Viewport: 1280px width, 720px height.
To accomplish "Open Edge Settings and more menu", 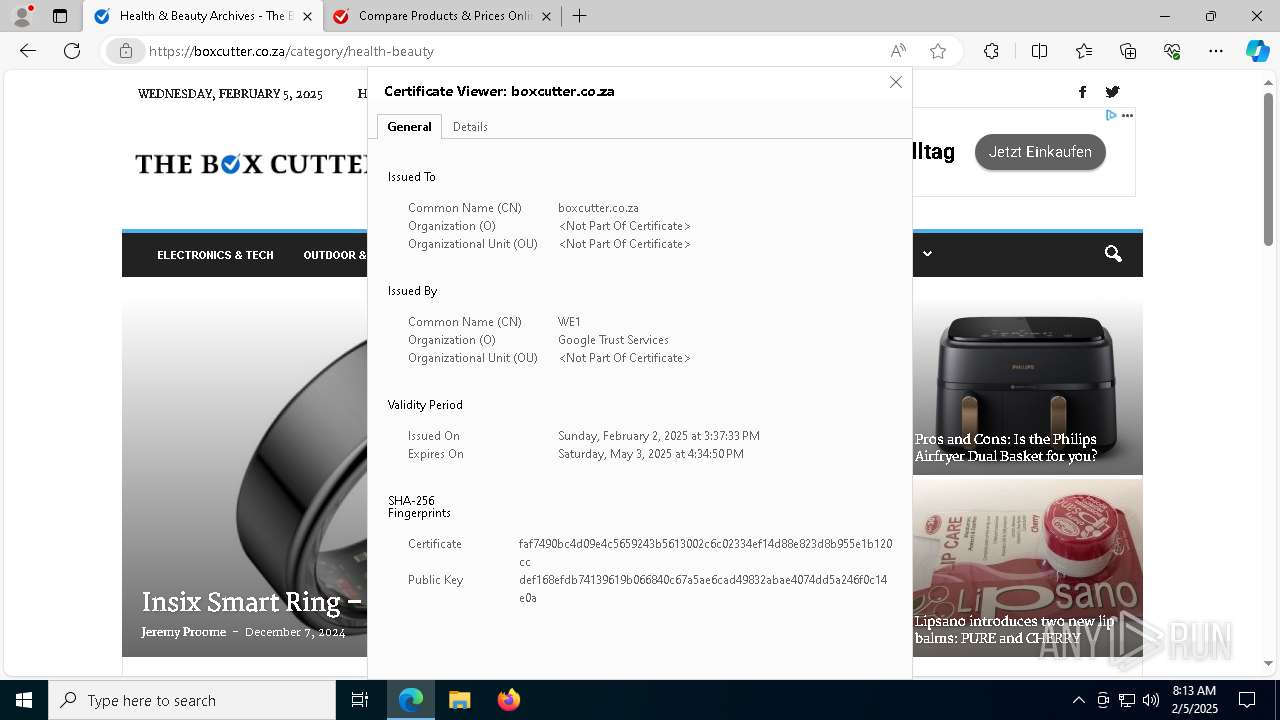I will click(1216, 51).
